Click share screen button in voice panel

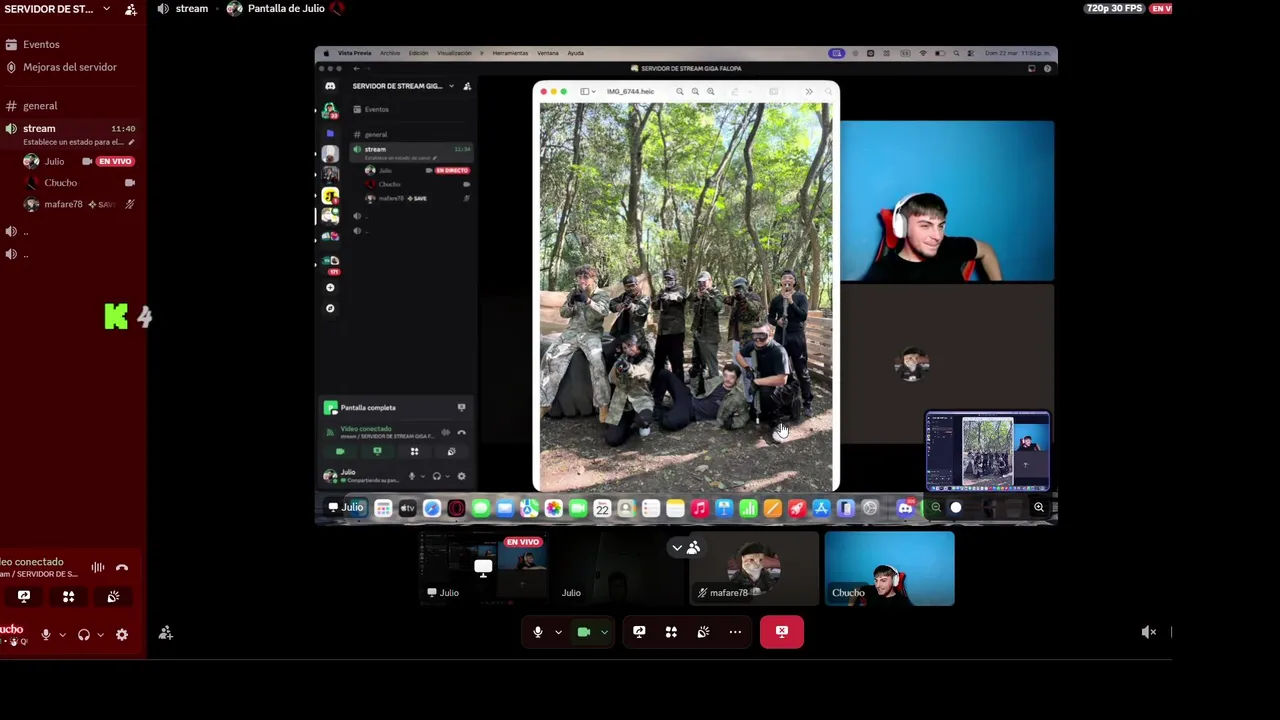point(24,597)
